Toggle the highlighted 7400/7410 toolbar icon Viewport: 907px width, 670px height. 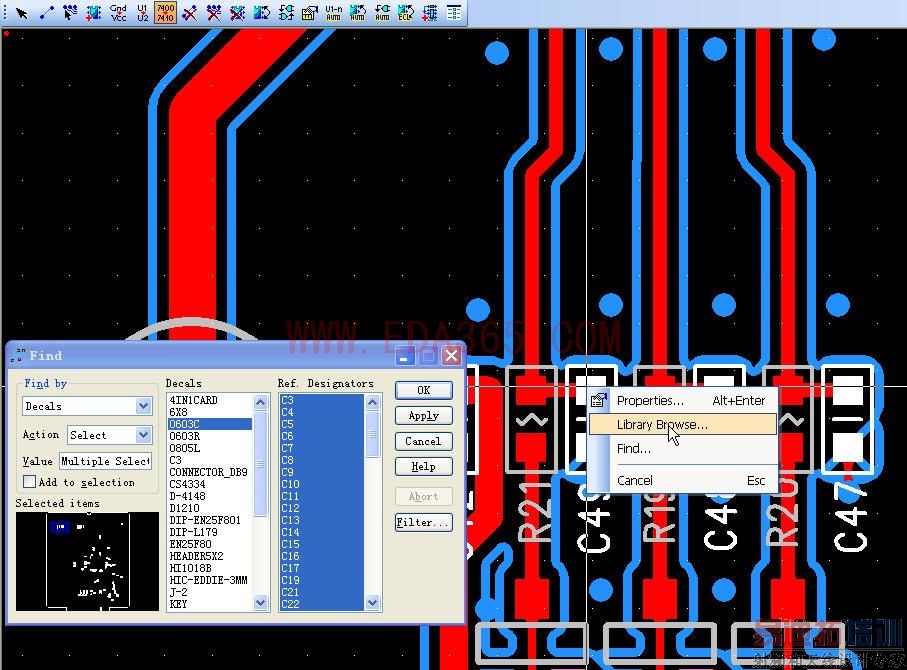166,13
